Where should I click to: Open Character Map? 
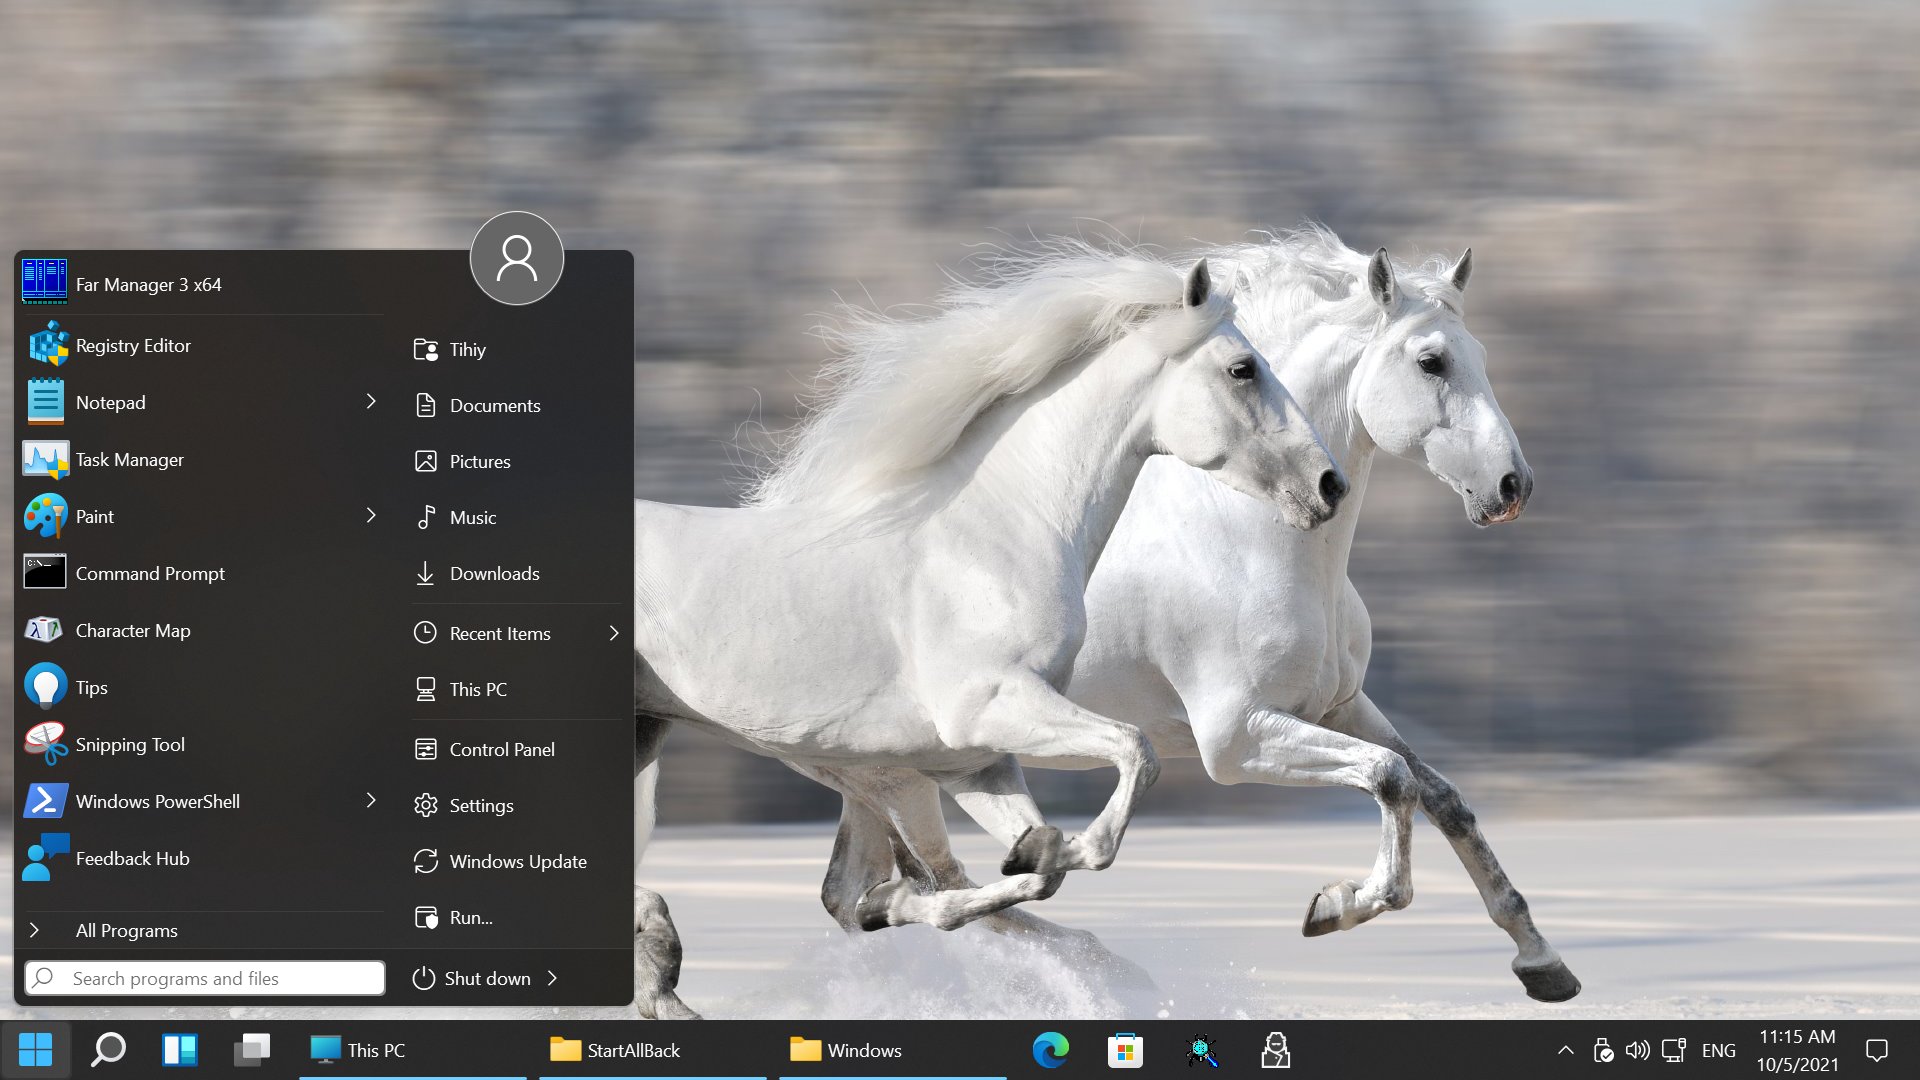click(132, 629)
